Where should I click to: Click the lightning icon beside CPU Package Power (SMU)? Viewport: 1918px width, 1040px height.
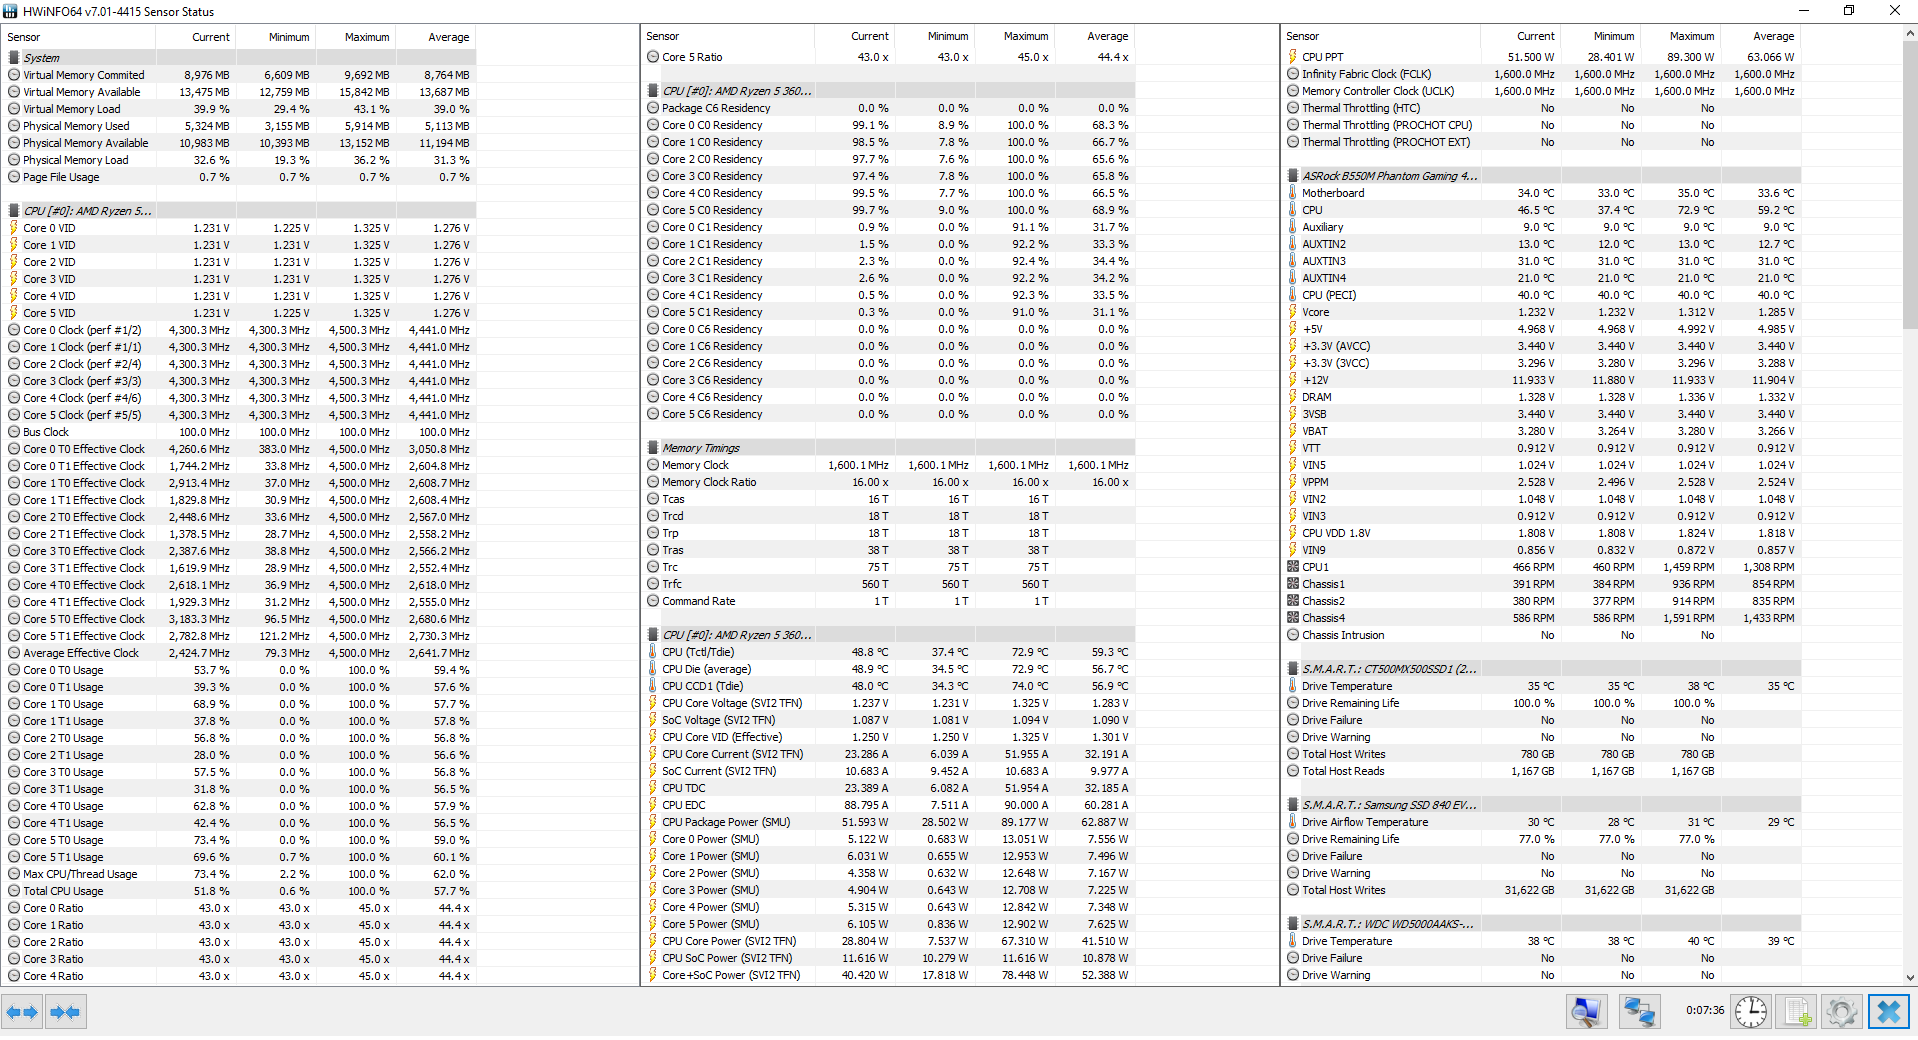pos(653,822)
